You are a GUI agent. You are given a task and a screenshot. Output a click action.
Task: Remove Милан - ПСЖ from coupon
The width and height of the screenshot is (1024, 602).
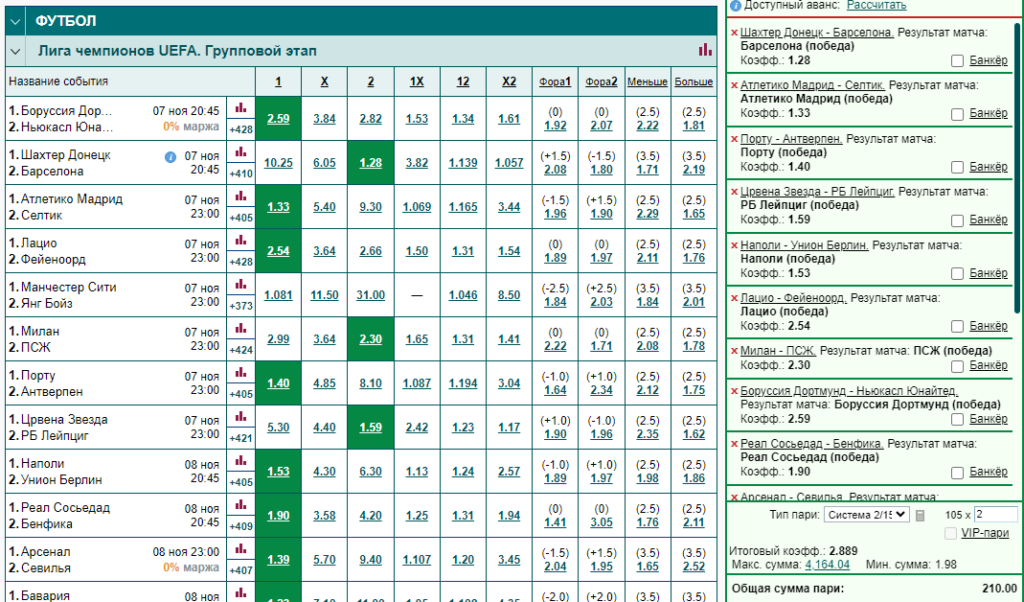coord(734,351)
